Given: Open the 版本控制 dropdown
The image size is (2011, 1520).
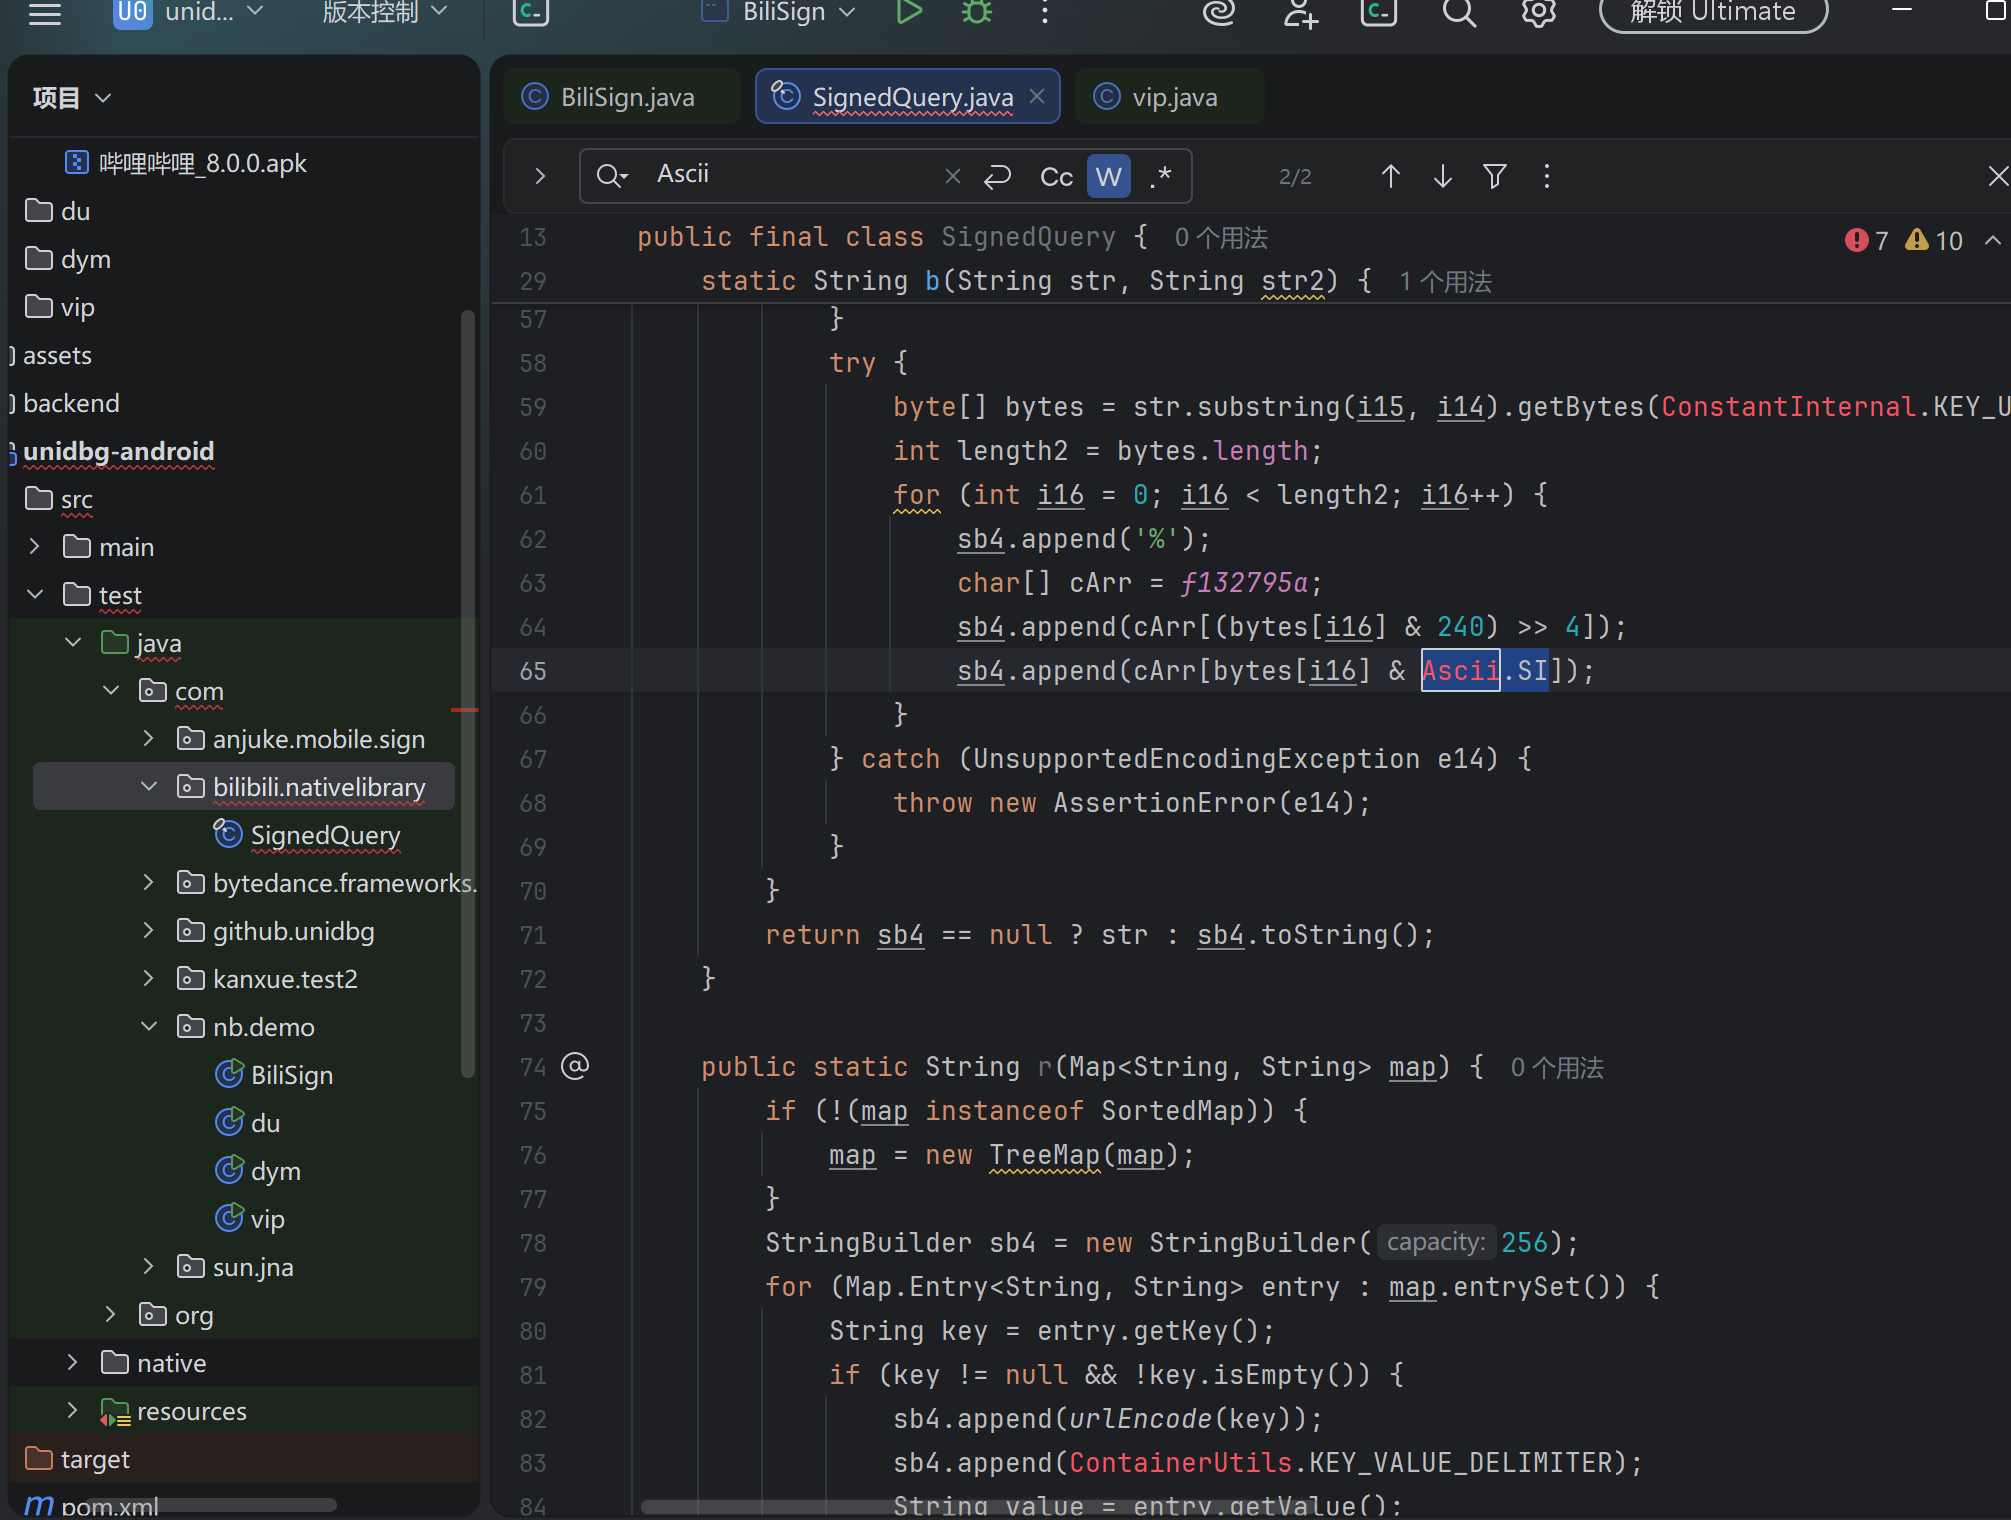Looking at the screenshot, I should coord(384,12).
